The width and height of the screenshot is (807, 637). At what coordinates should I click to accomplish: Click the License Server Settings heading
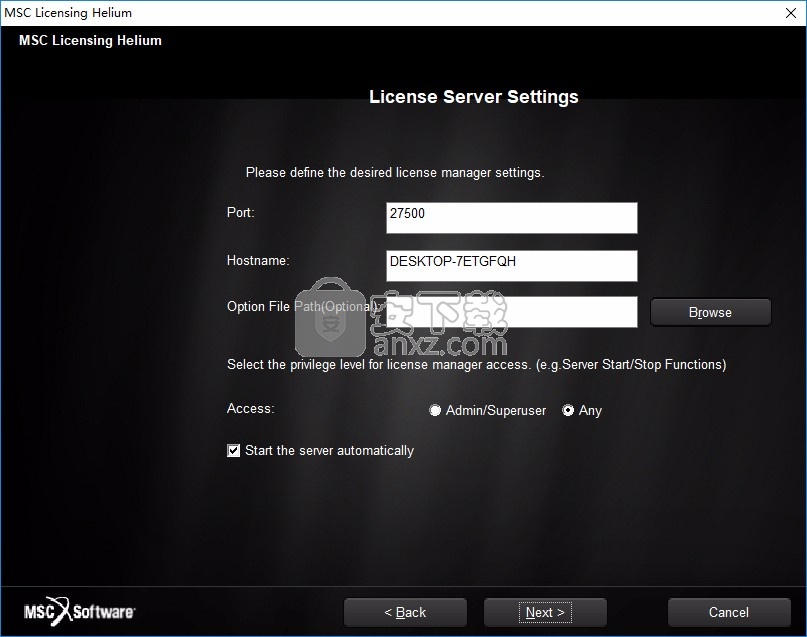473,97
